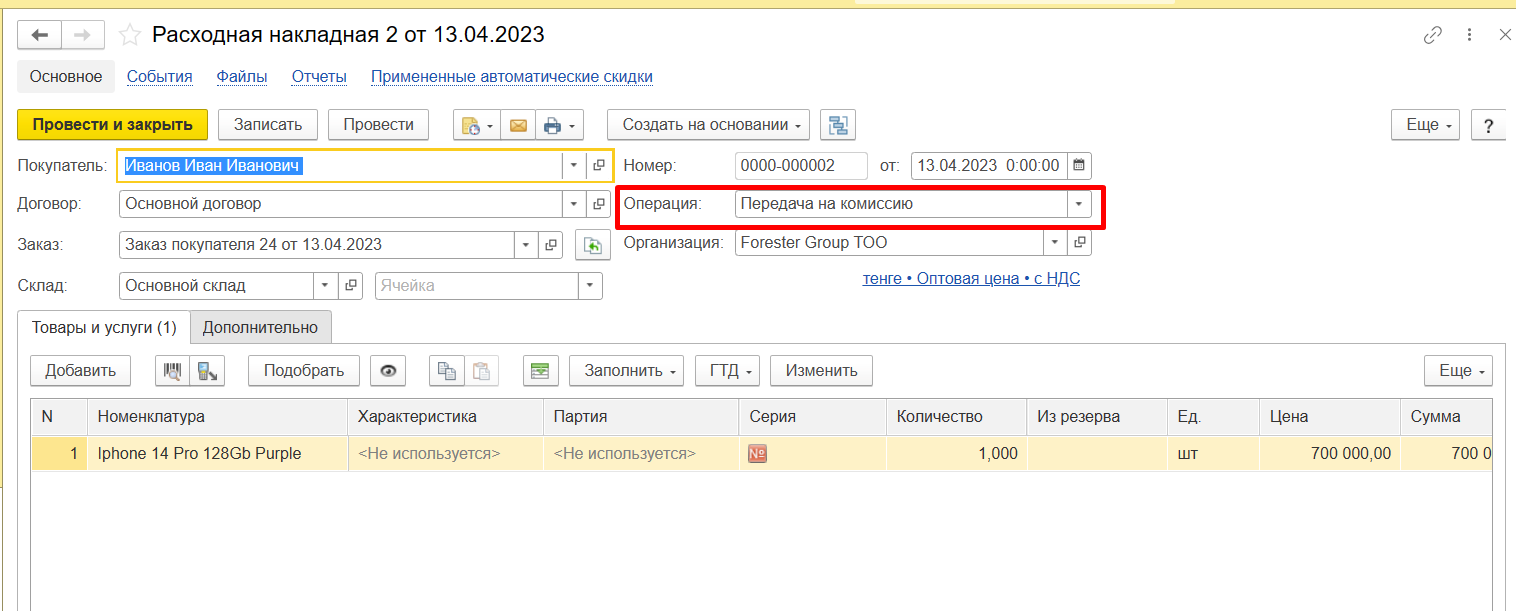Open the События navigation tab
Viewport: 1516px width, 611px height.
[x=159, y=77]
